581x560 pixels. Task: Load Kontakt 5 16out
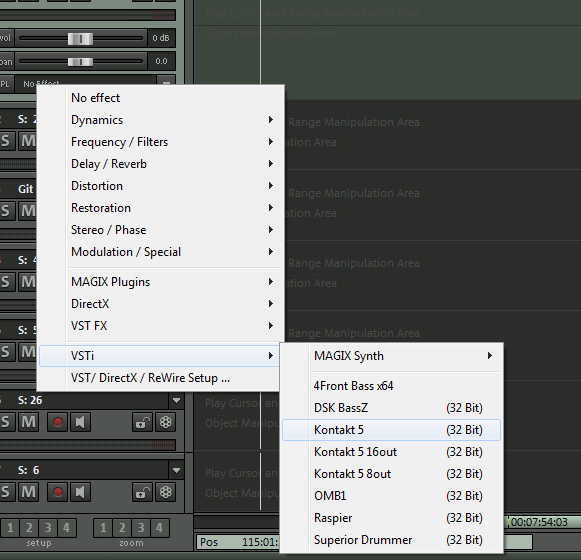(391, 452)
